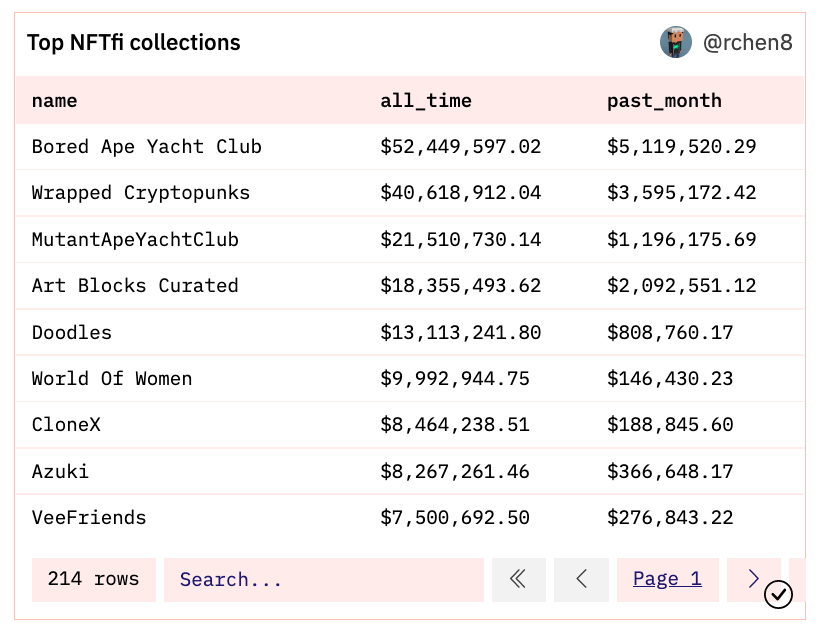The width and height of the screenshot is (820, 628).
Task: Click the circled checkmark status icon
Action: click(x=778, y=594)
